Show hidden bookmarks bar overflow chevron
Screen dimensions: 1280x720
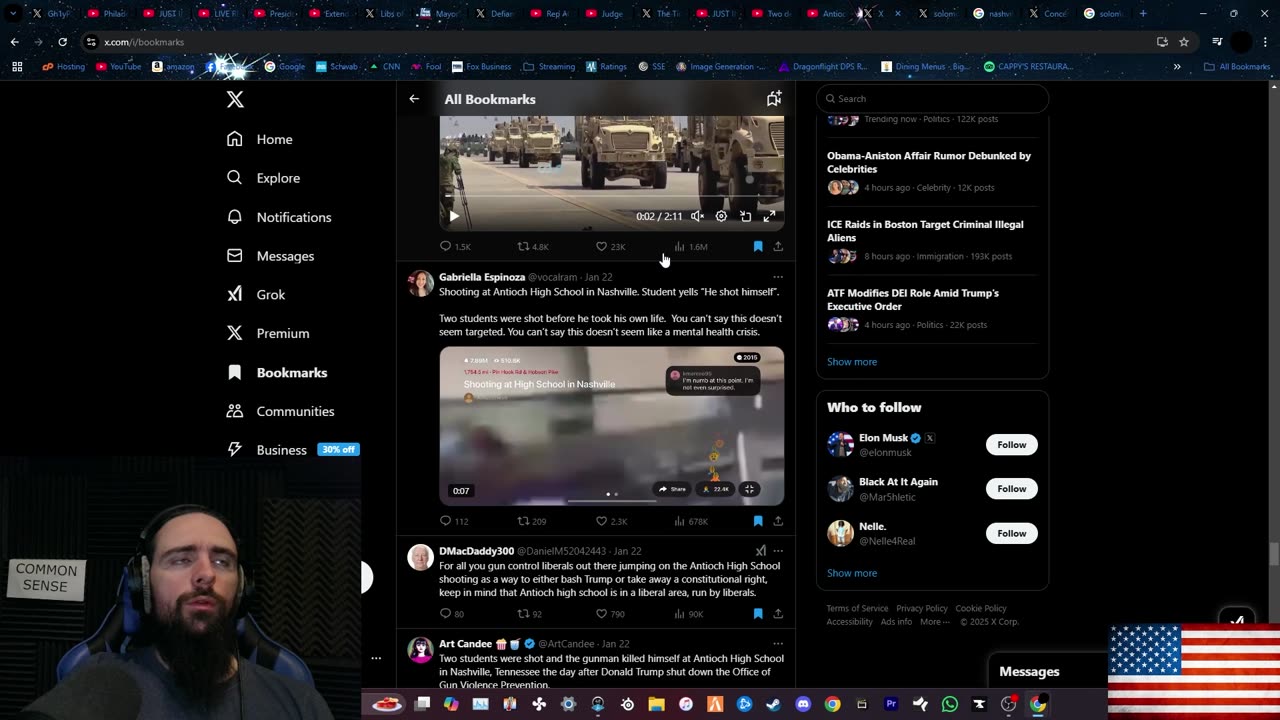pyautogui.click(x=1177, y=67)
